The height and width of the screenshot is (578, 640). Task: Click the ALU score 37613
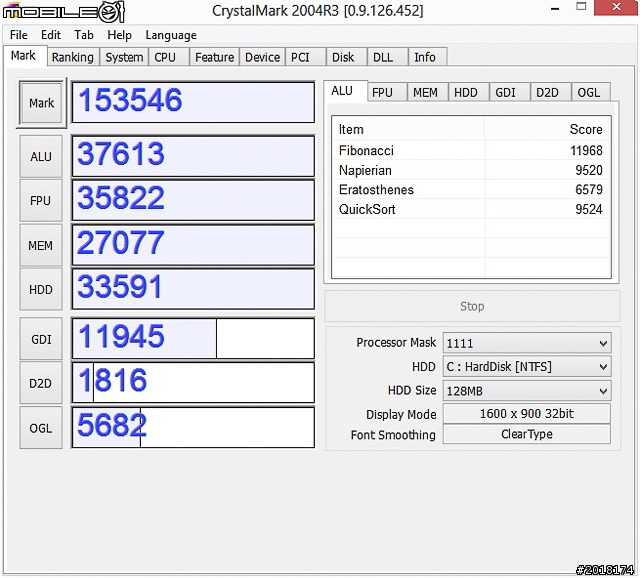click(193, 156)
